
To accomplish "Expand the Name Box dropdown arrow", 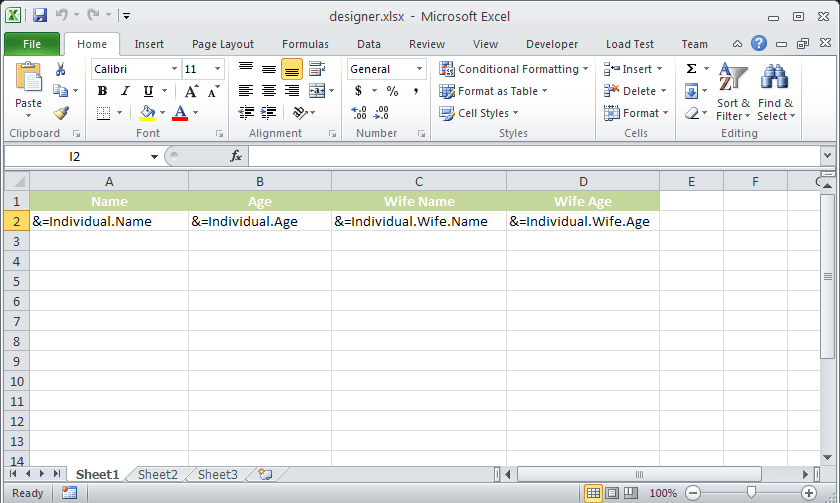I will pyautogui.click(x=154, y=156).
